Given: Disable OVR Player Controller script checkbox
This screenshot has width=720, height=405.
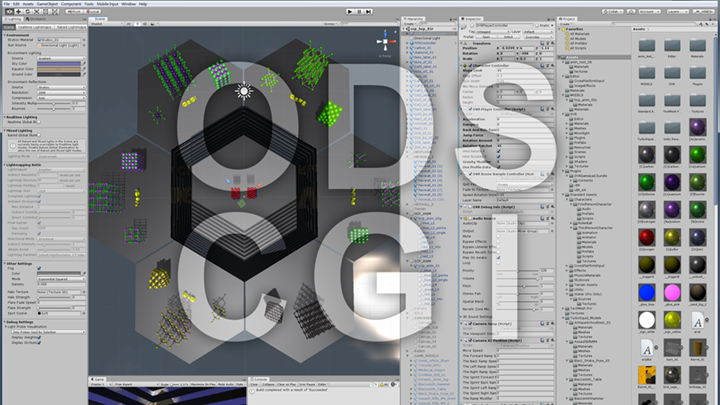Looking at the screenshot, I should click(x=470, y=109).
